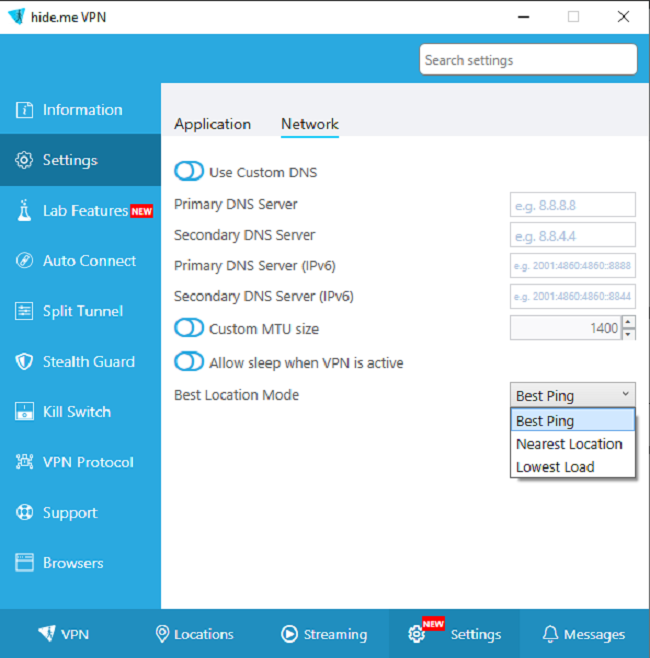
Task: Go to Kill Switch label
Action: [x=77, y=412]
